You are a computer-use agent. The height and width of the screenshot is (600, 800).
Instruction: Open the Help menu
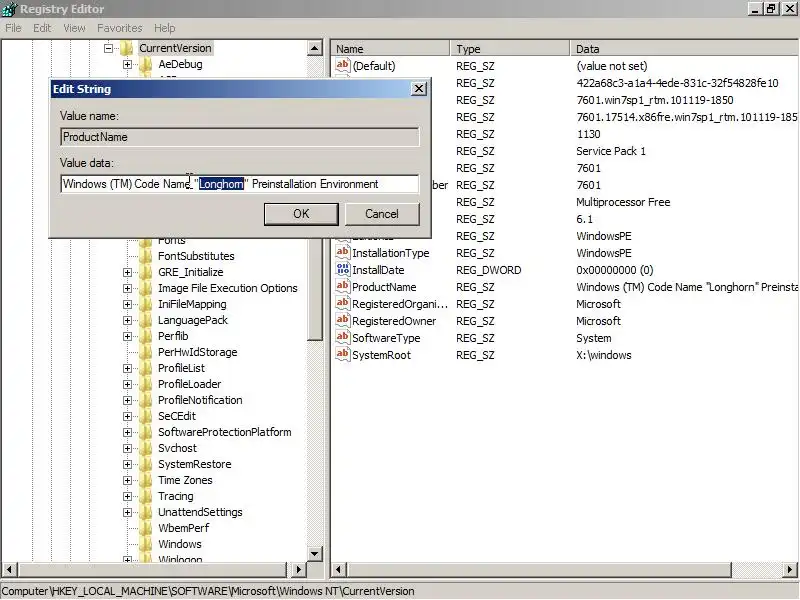point(164,28)
